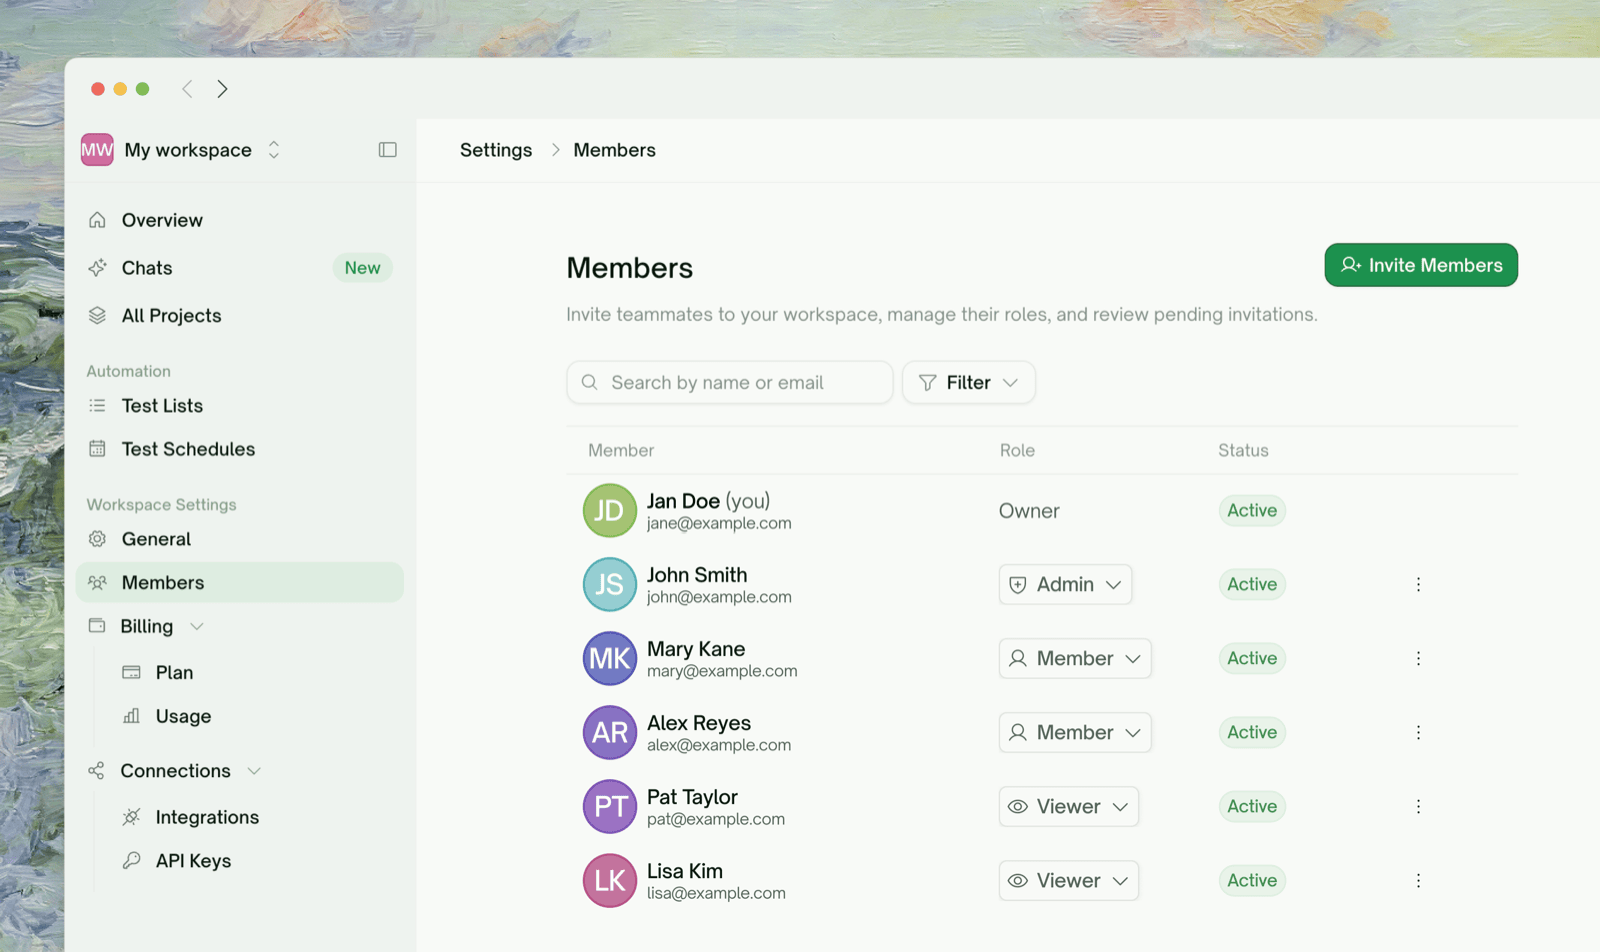This screenshot has width=1600, height=952.
Task: Open Test Lists in the sidebar
Action: [x=240, y=406]
